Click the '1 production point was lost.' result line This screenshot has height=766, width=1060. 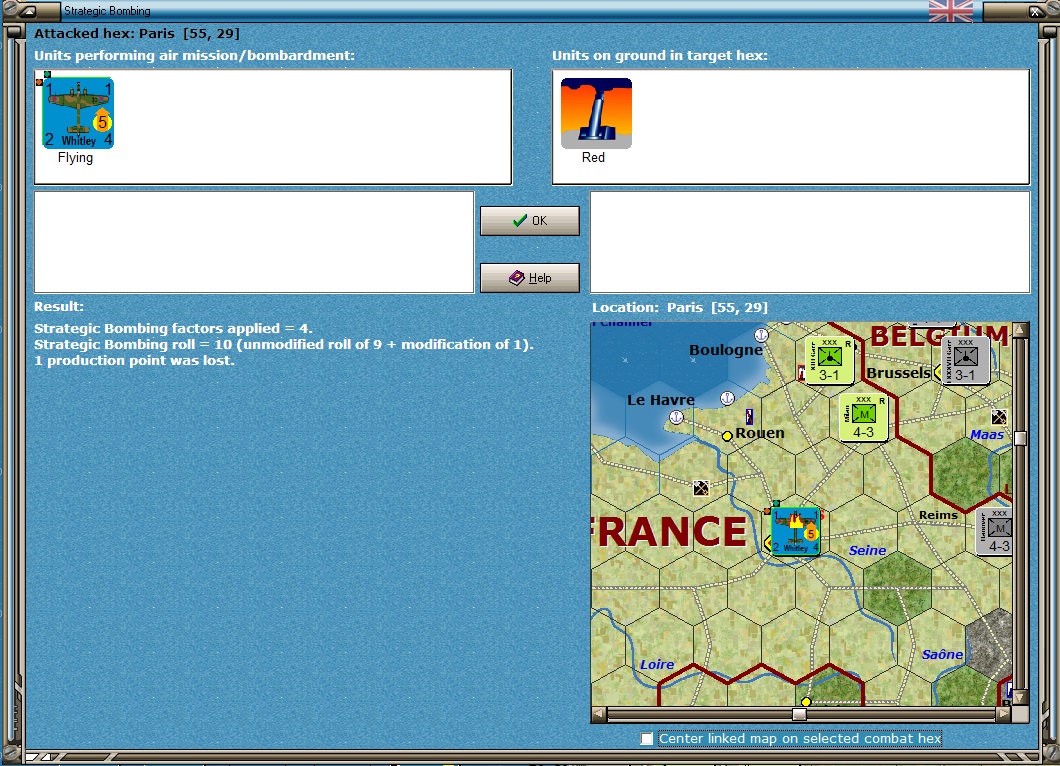click(x=134, y=360)
